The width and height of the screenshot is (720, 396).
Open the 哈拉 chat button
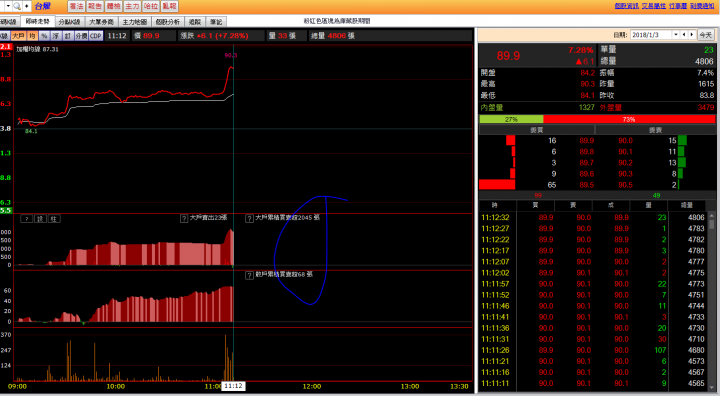coord(151,6)
